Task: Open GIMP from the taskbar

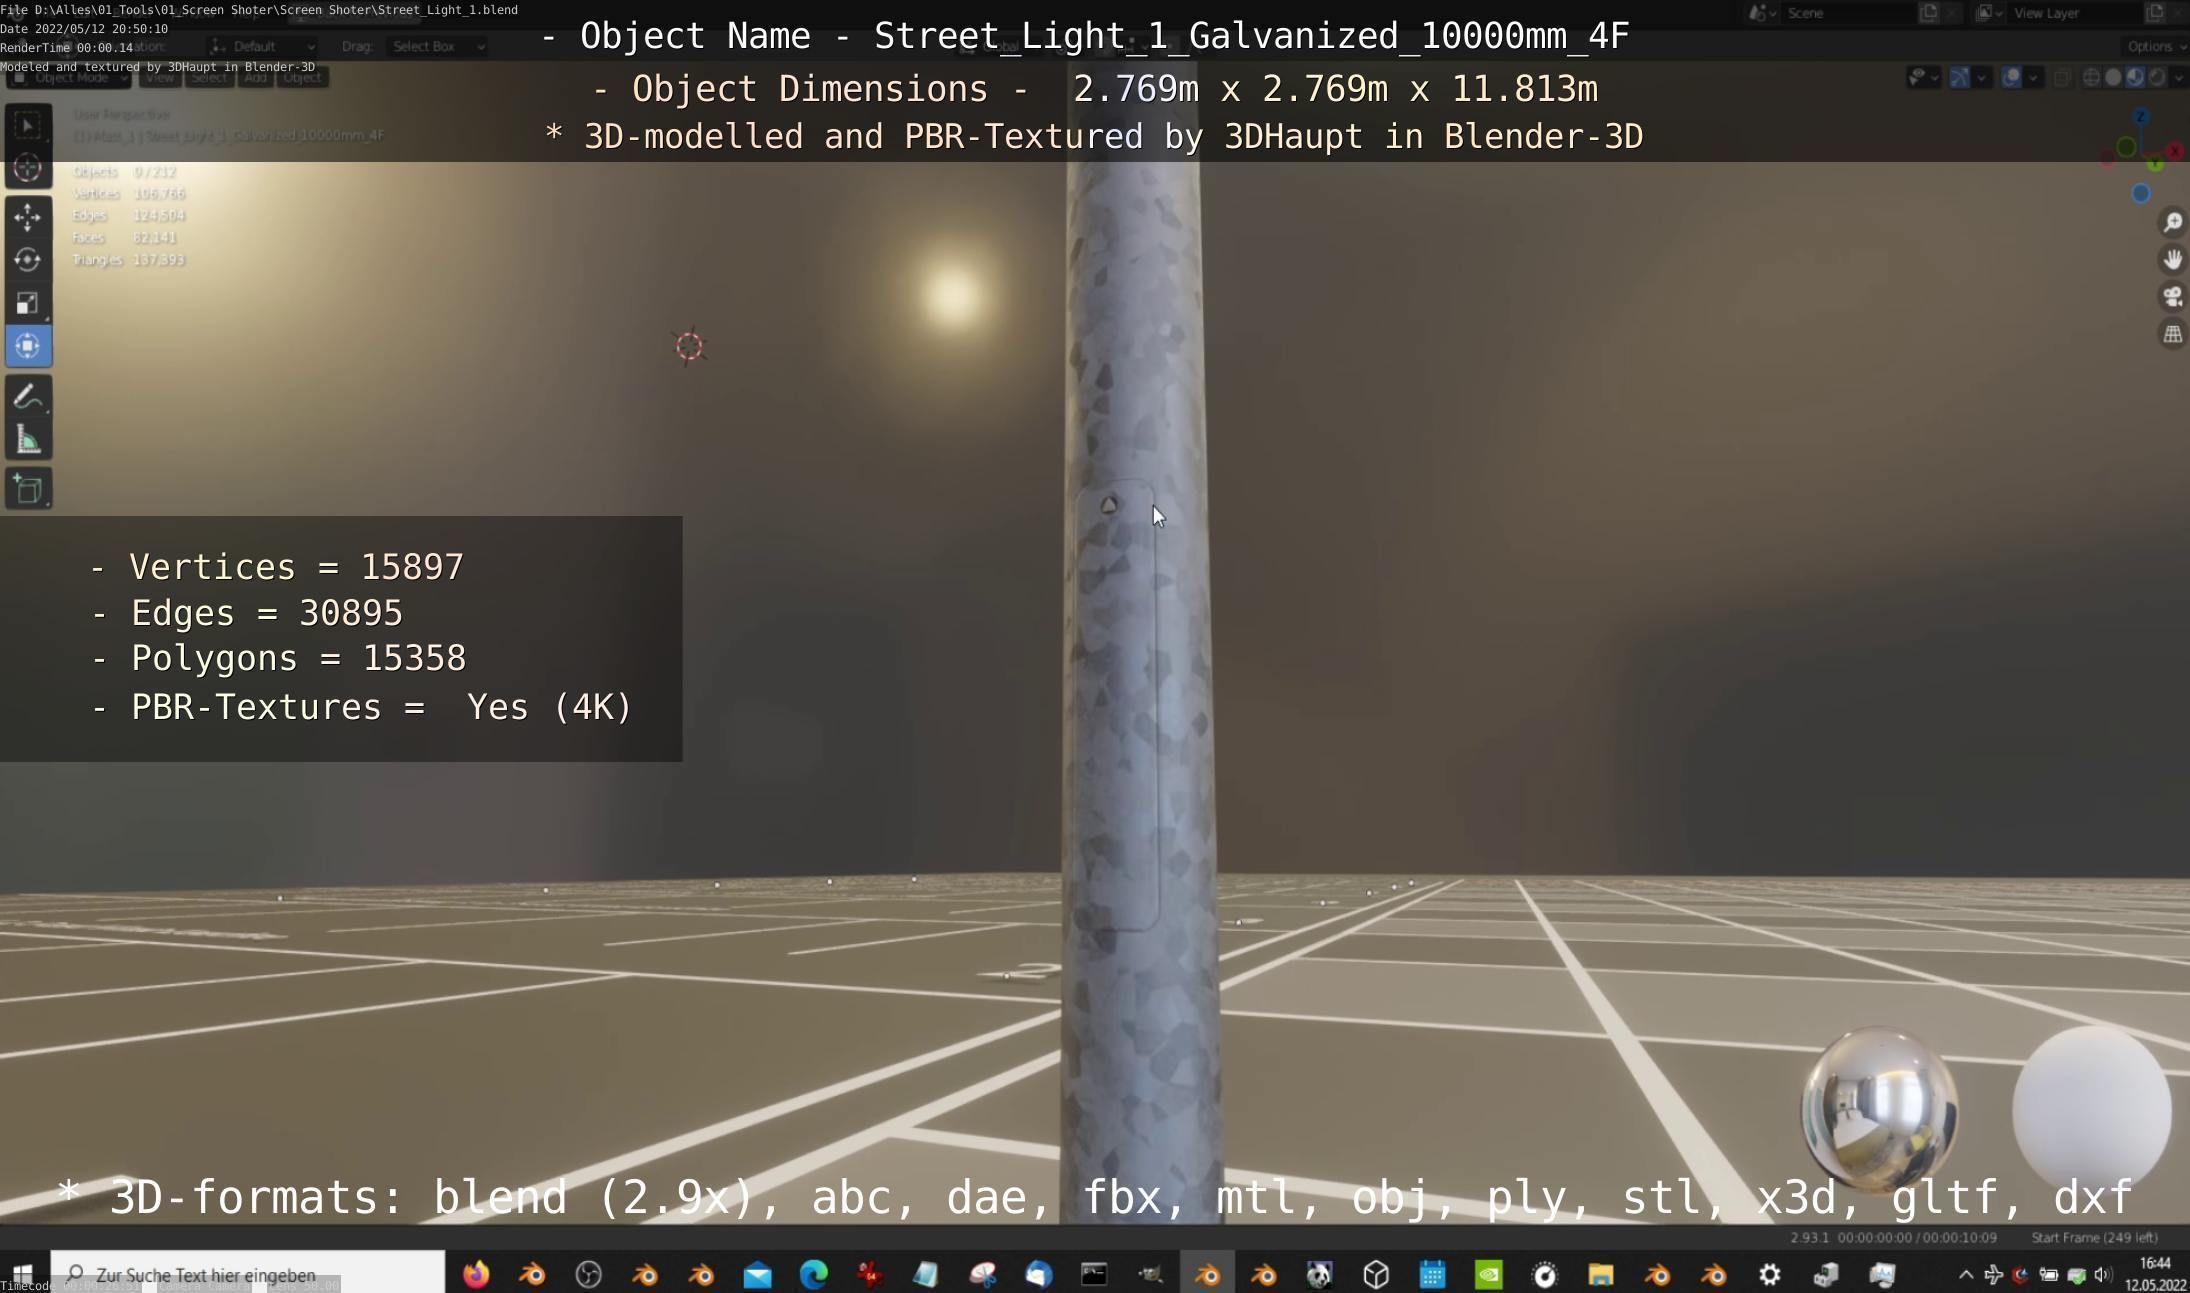Action: 1151,1274
